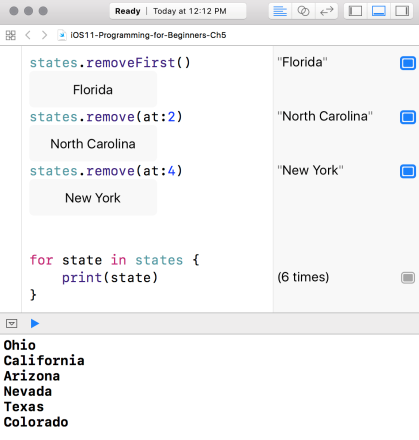
Task: Hide inline result for "Florida"
Action: click(408, 63)
